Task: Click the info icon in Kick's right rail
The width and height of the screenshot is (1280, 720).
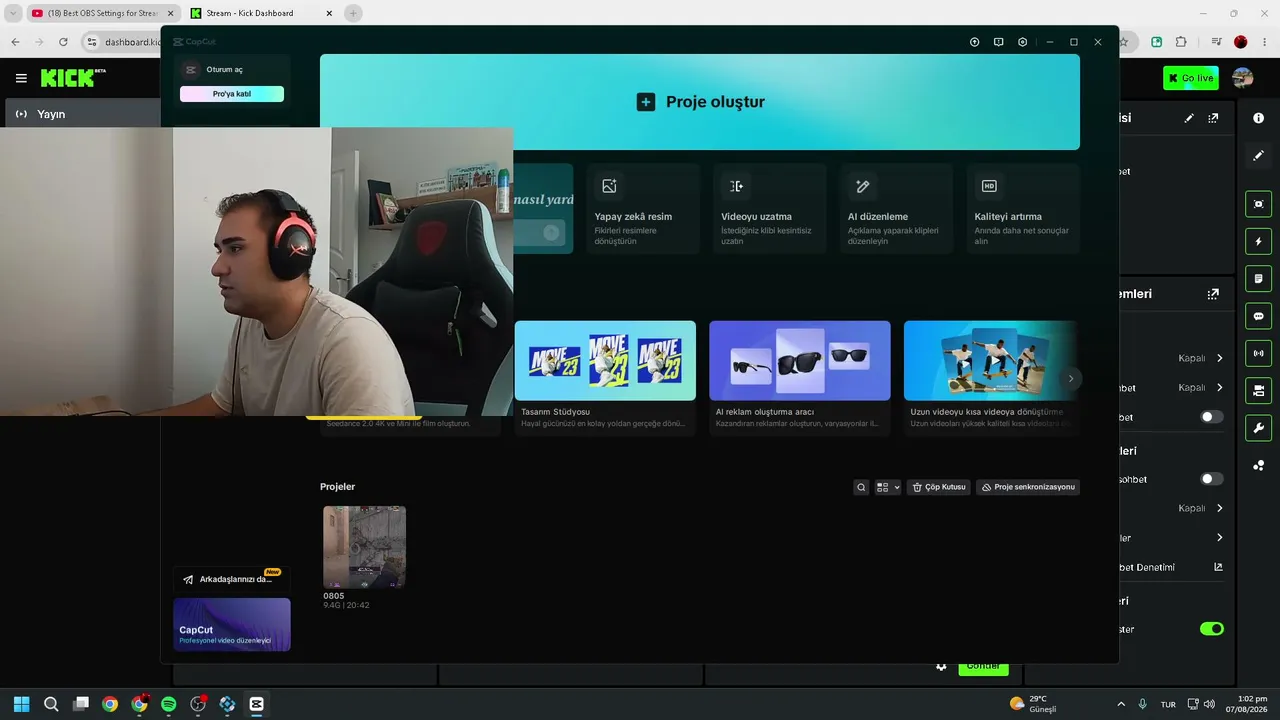Action: (x=1259, y=118)
